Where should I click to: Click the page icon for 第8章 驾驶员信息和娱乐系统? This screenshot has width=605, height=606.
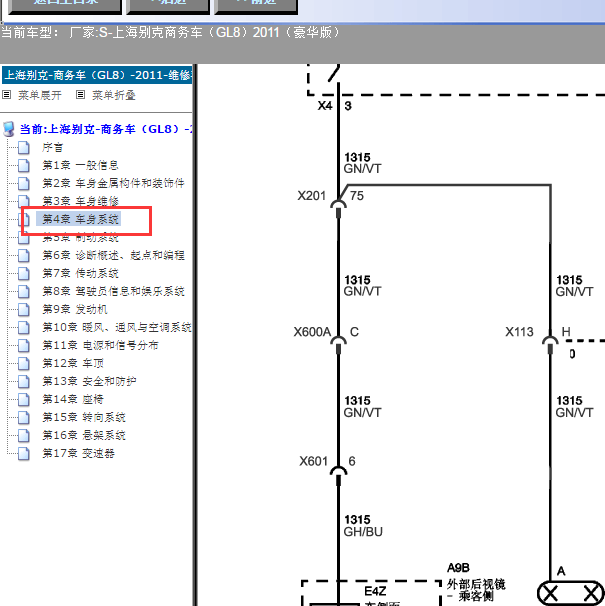(x=24, y=291)
